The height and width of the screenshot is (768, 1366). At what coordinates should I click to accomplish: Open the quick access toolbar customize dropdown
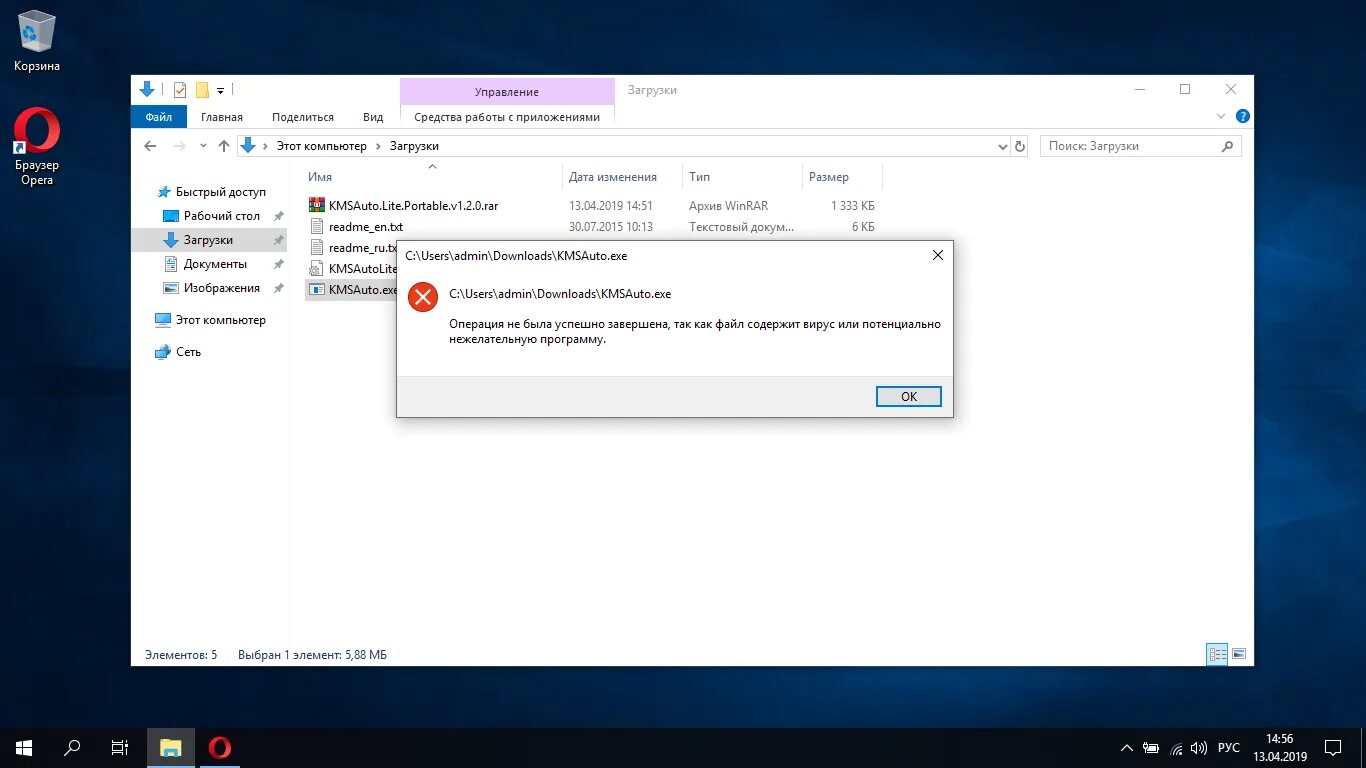click(220, 91)
